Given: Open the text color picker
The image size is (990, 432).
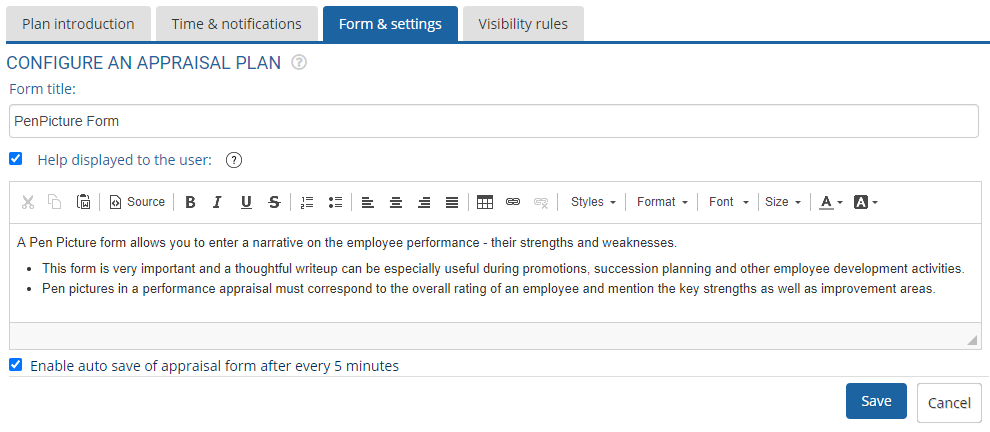Looking at the screenshot, I should click(830, 202).
